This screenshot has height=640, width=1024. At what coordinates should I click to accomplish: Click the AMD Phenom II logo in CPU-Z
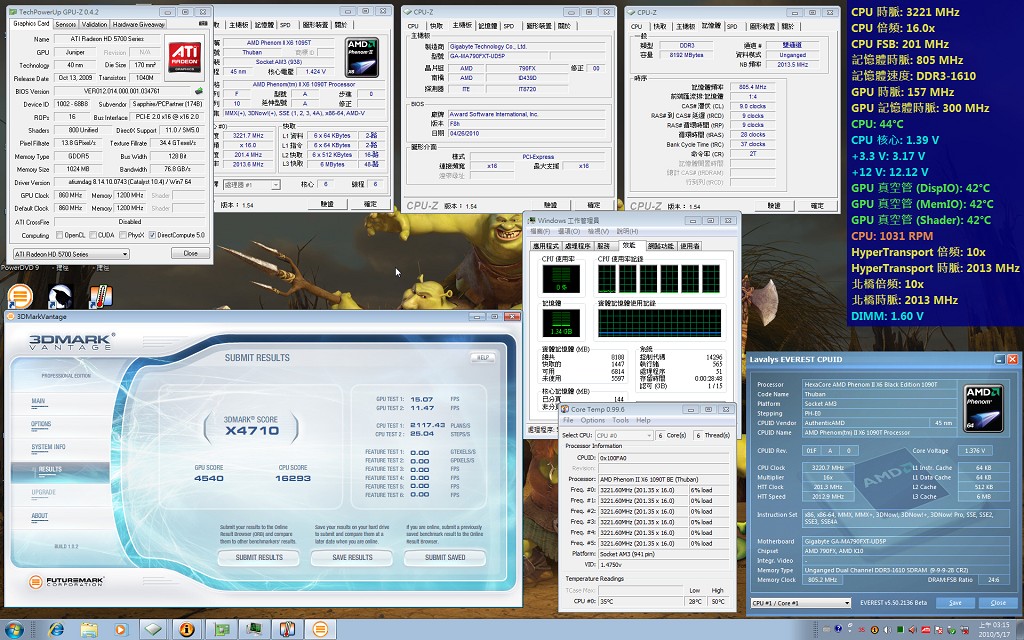click(362, 57)
